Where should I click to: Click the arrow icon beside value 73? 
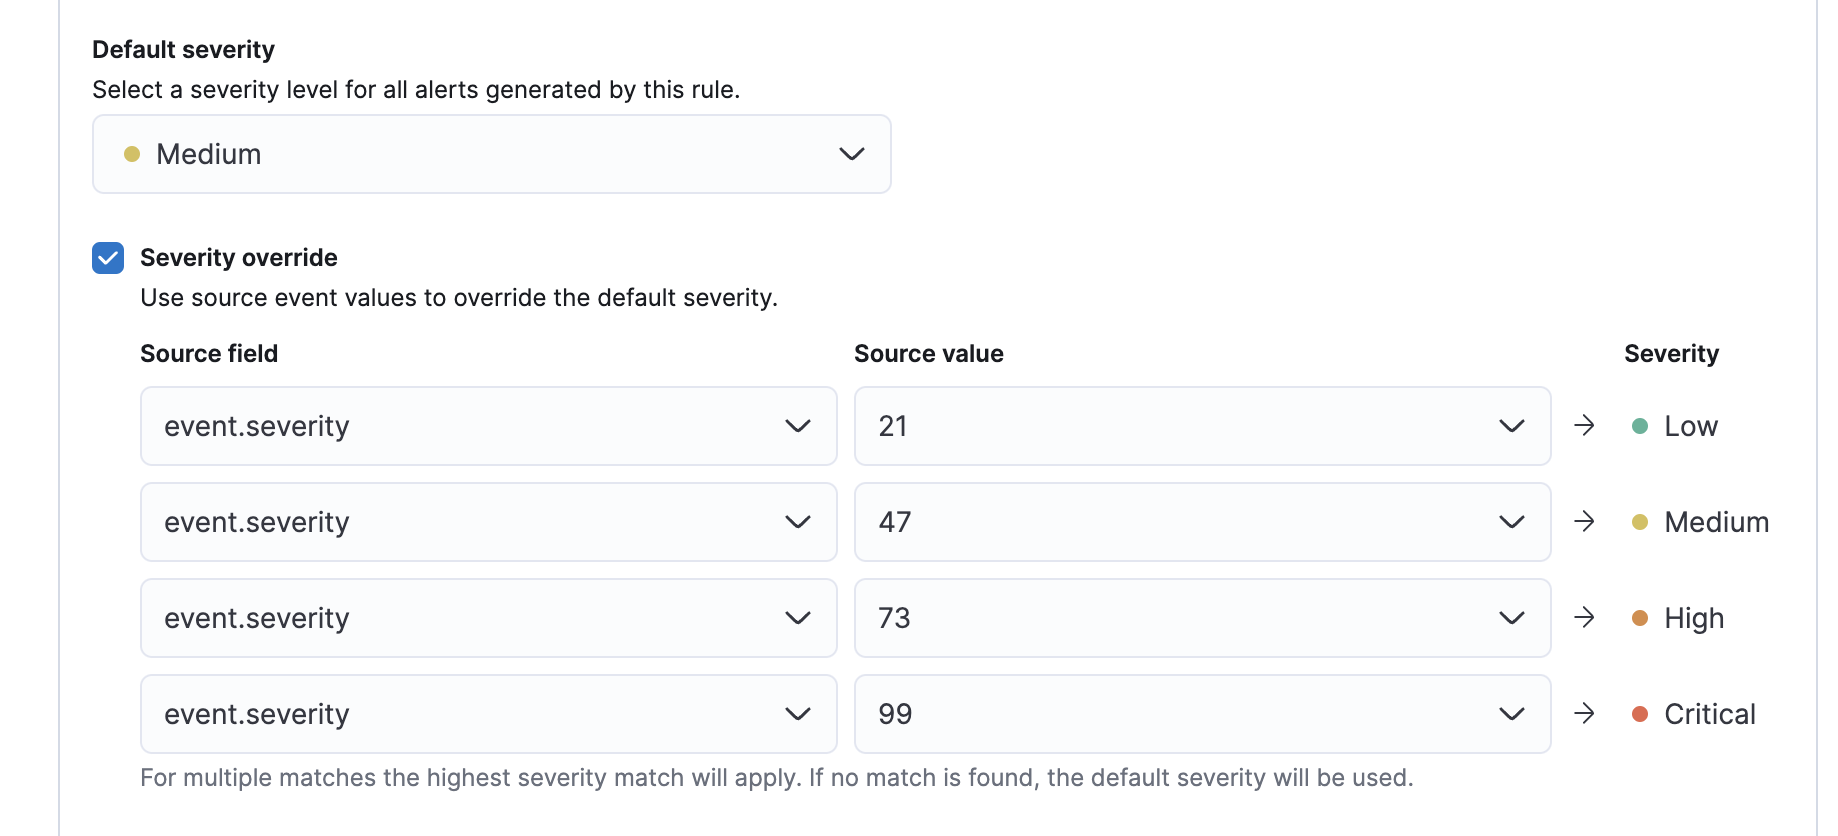coord(1585,617)
